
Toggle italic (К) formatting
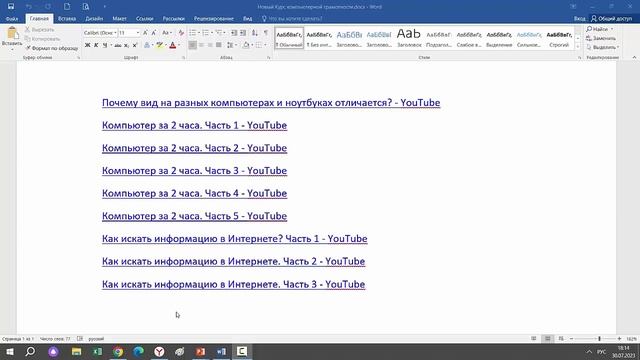click(x=96, y=45)
